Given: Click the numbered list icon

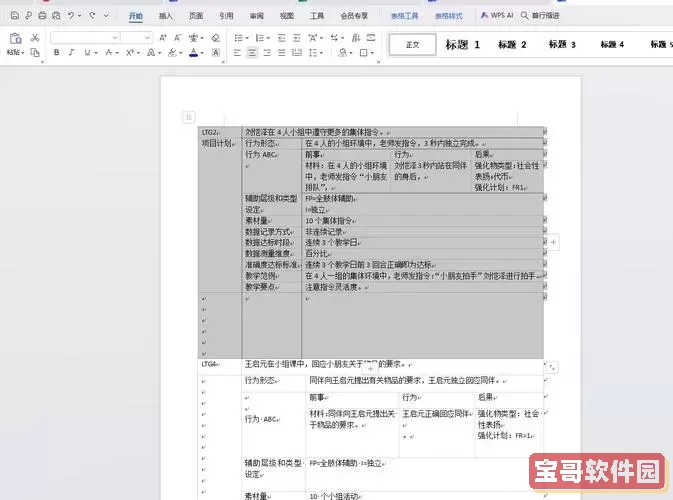Looking at the screenshot, I should click(x=260, y=38).
